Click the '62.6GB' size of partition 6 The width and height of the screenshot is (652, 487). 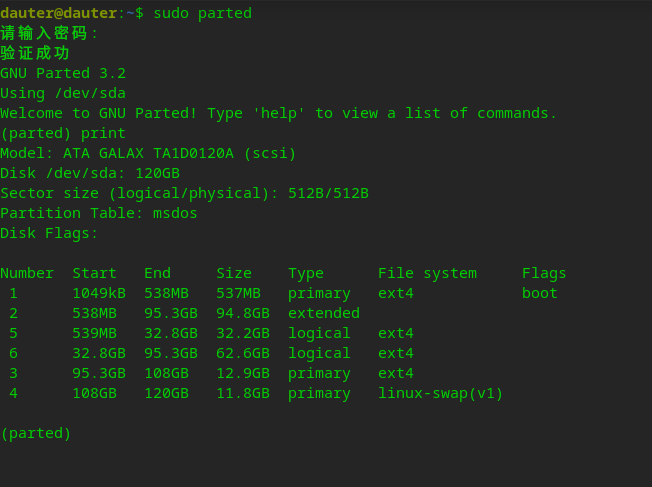(243, 353)
